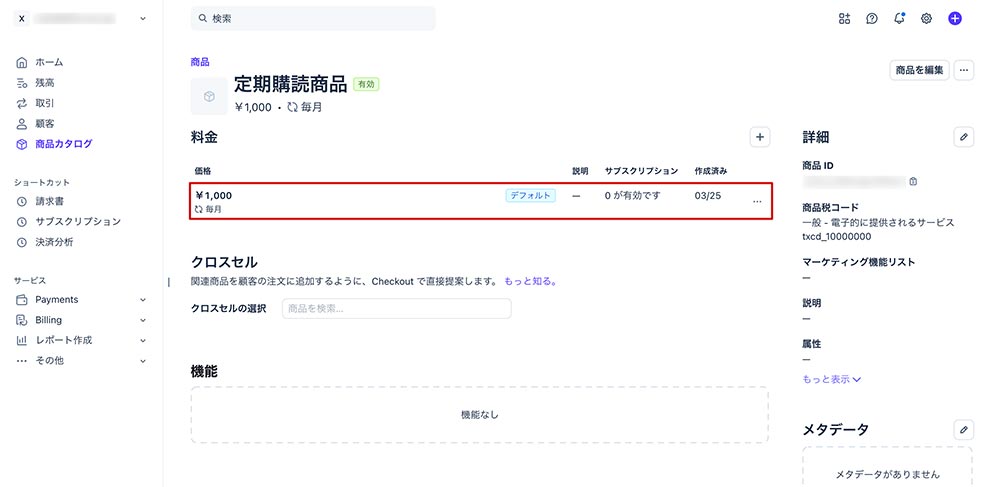Open the notifications bell
Viewport: 1000px width, 487px height.
[899, 18]
